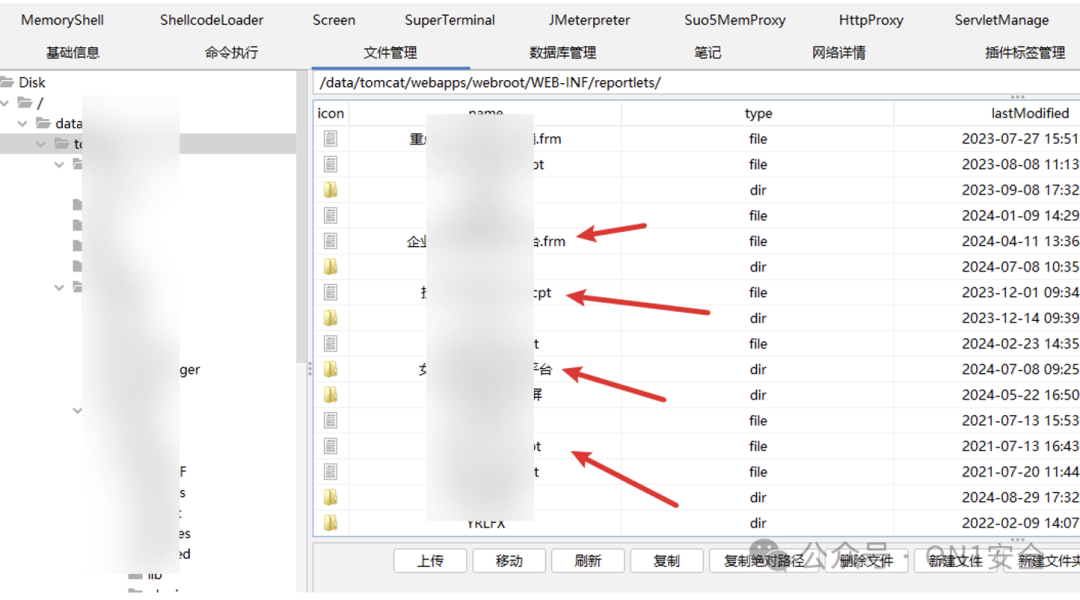Select the date 2023-12-01 09:34 cell

[x=1020, y=292]
